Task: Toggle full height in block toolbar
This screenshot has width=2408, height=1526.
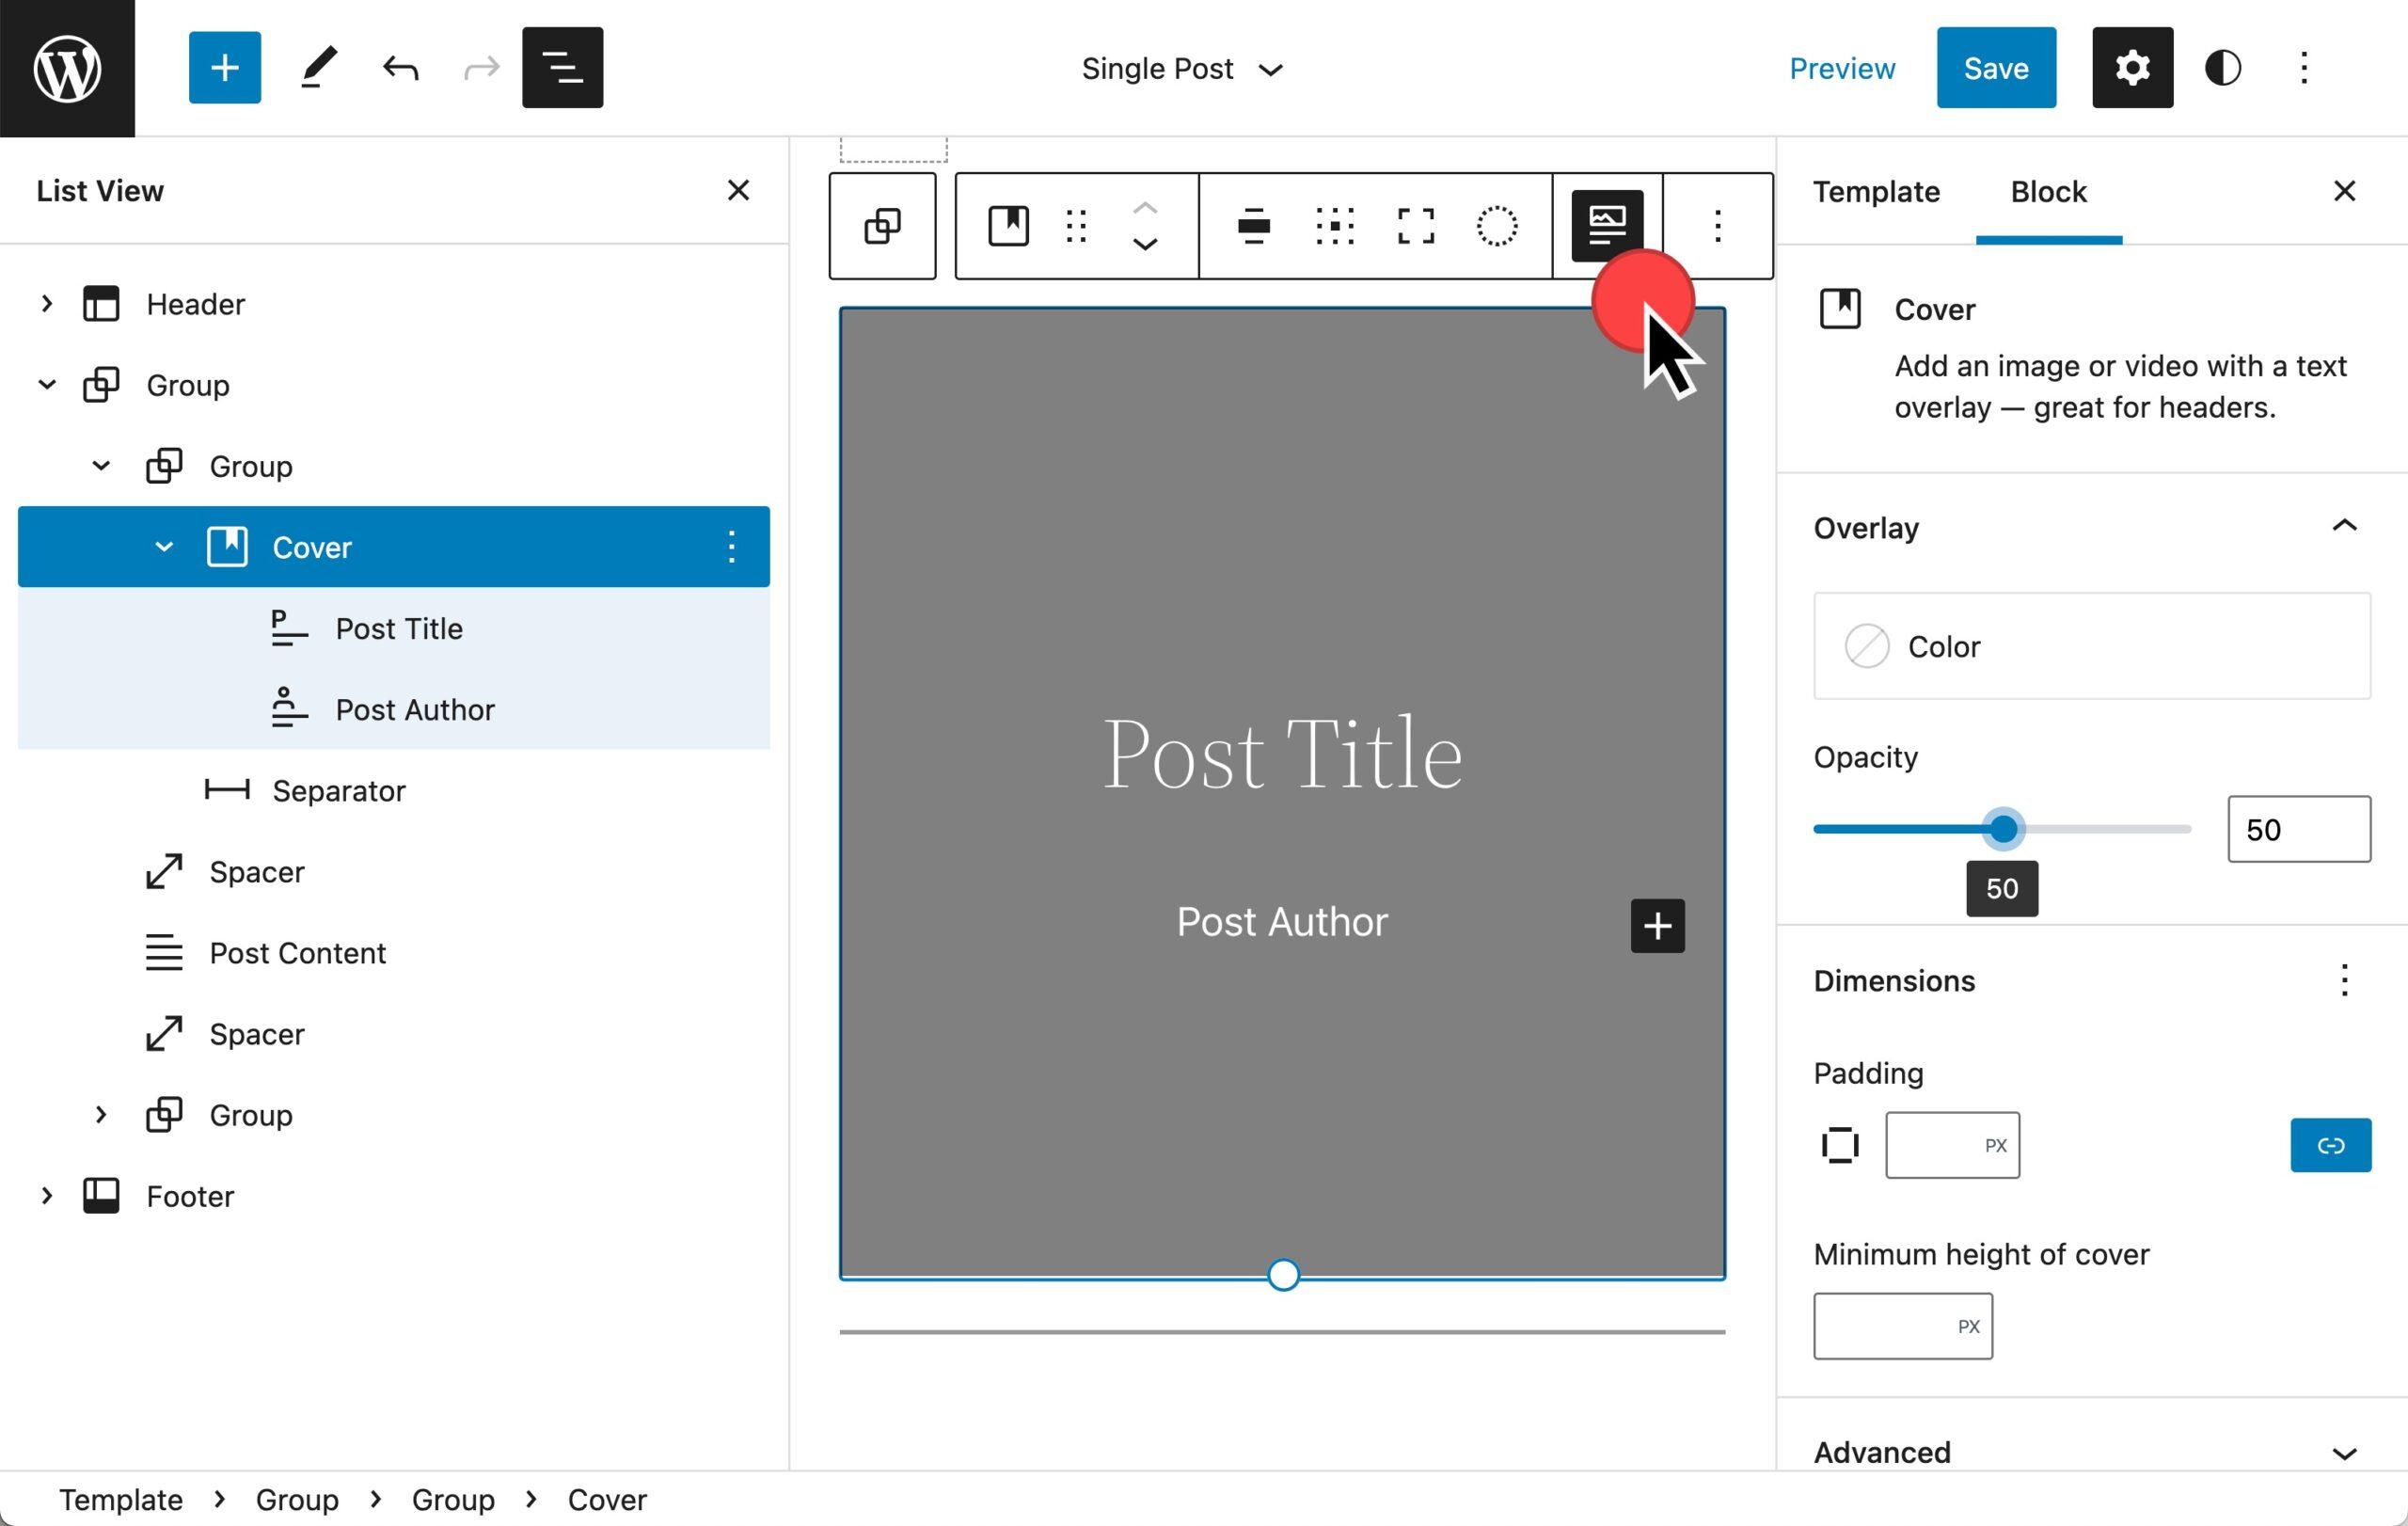Action: click(1415, 226)
